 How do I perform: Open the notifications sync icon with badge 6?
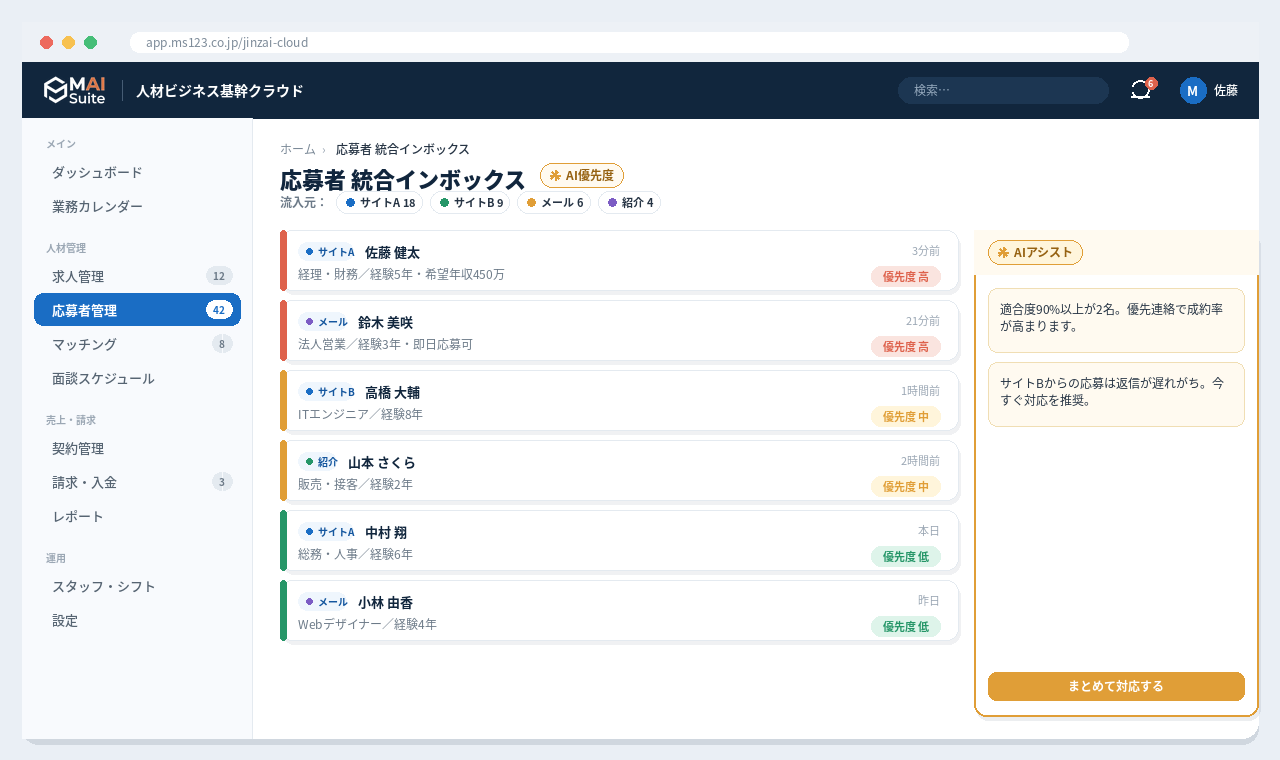click(x=1141, y=90)
